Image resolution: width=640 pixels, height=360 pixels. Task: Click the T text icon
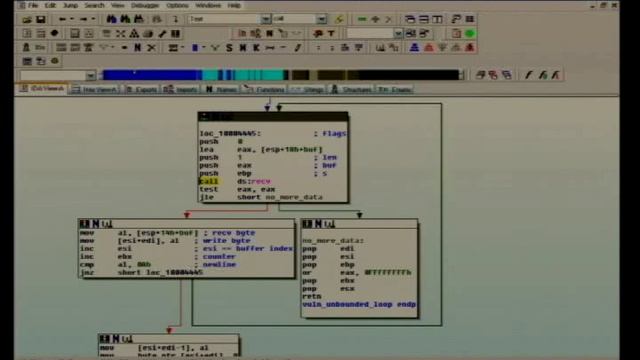tap(331, 33)
